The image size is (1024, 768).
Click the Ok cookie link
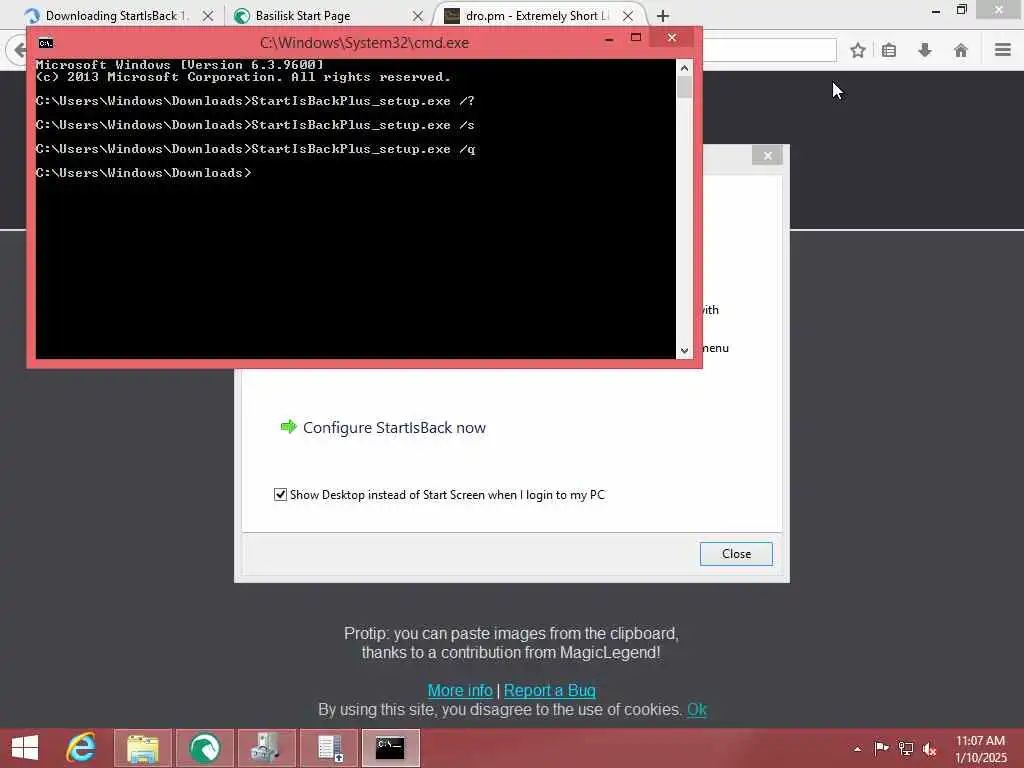[697, 709]
